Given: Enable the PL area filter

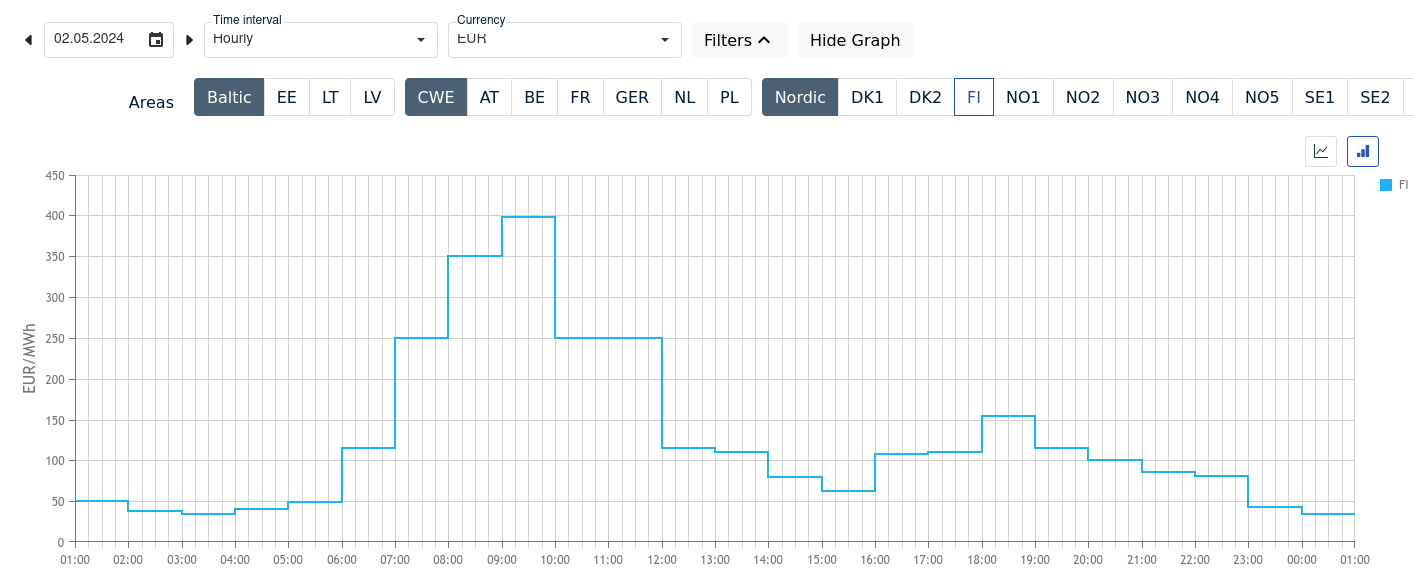Looking at the screenshot, I should click(730, 98).
